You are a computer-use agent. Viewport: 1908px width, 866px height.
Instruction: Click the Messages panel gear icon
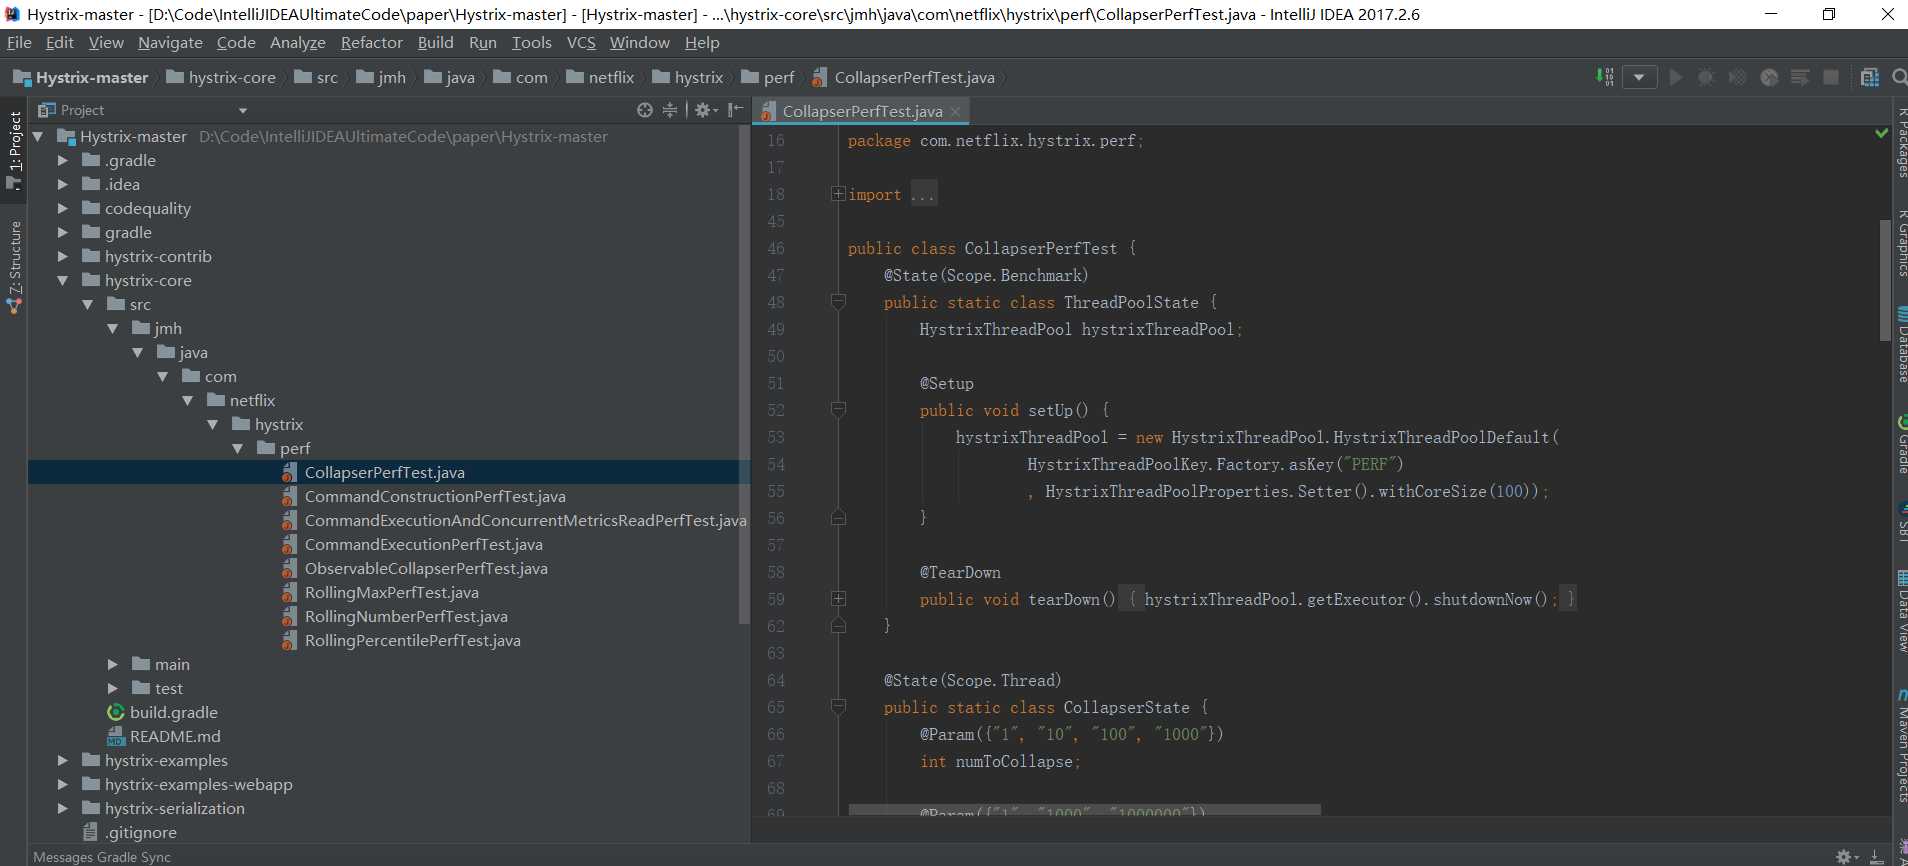1847,857
